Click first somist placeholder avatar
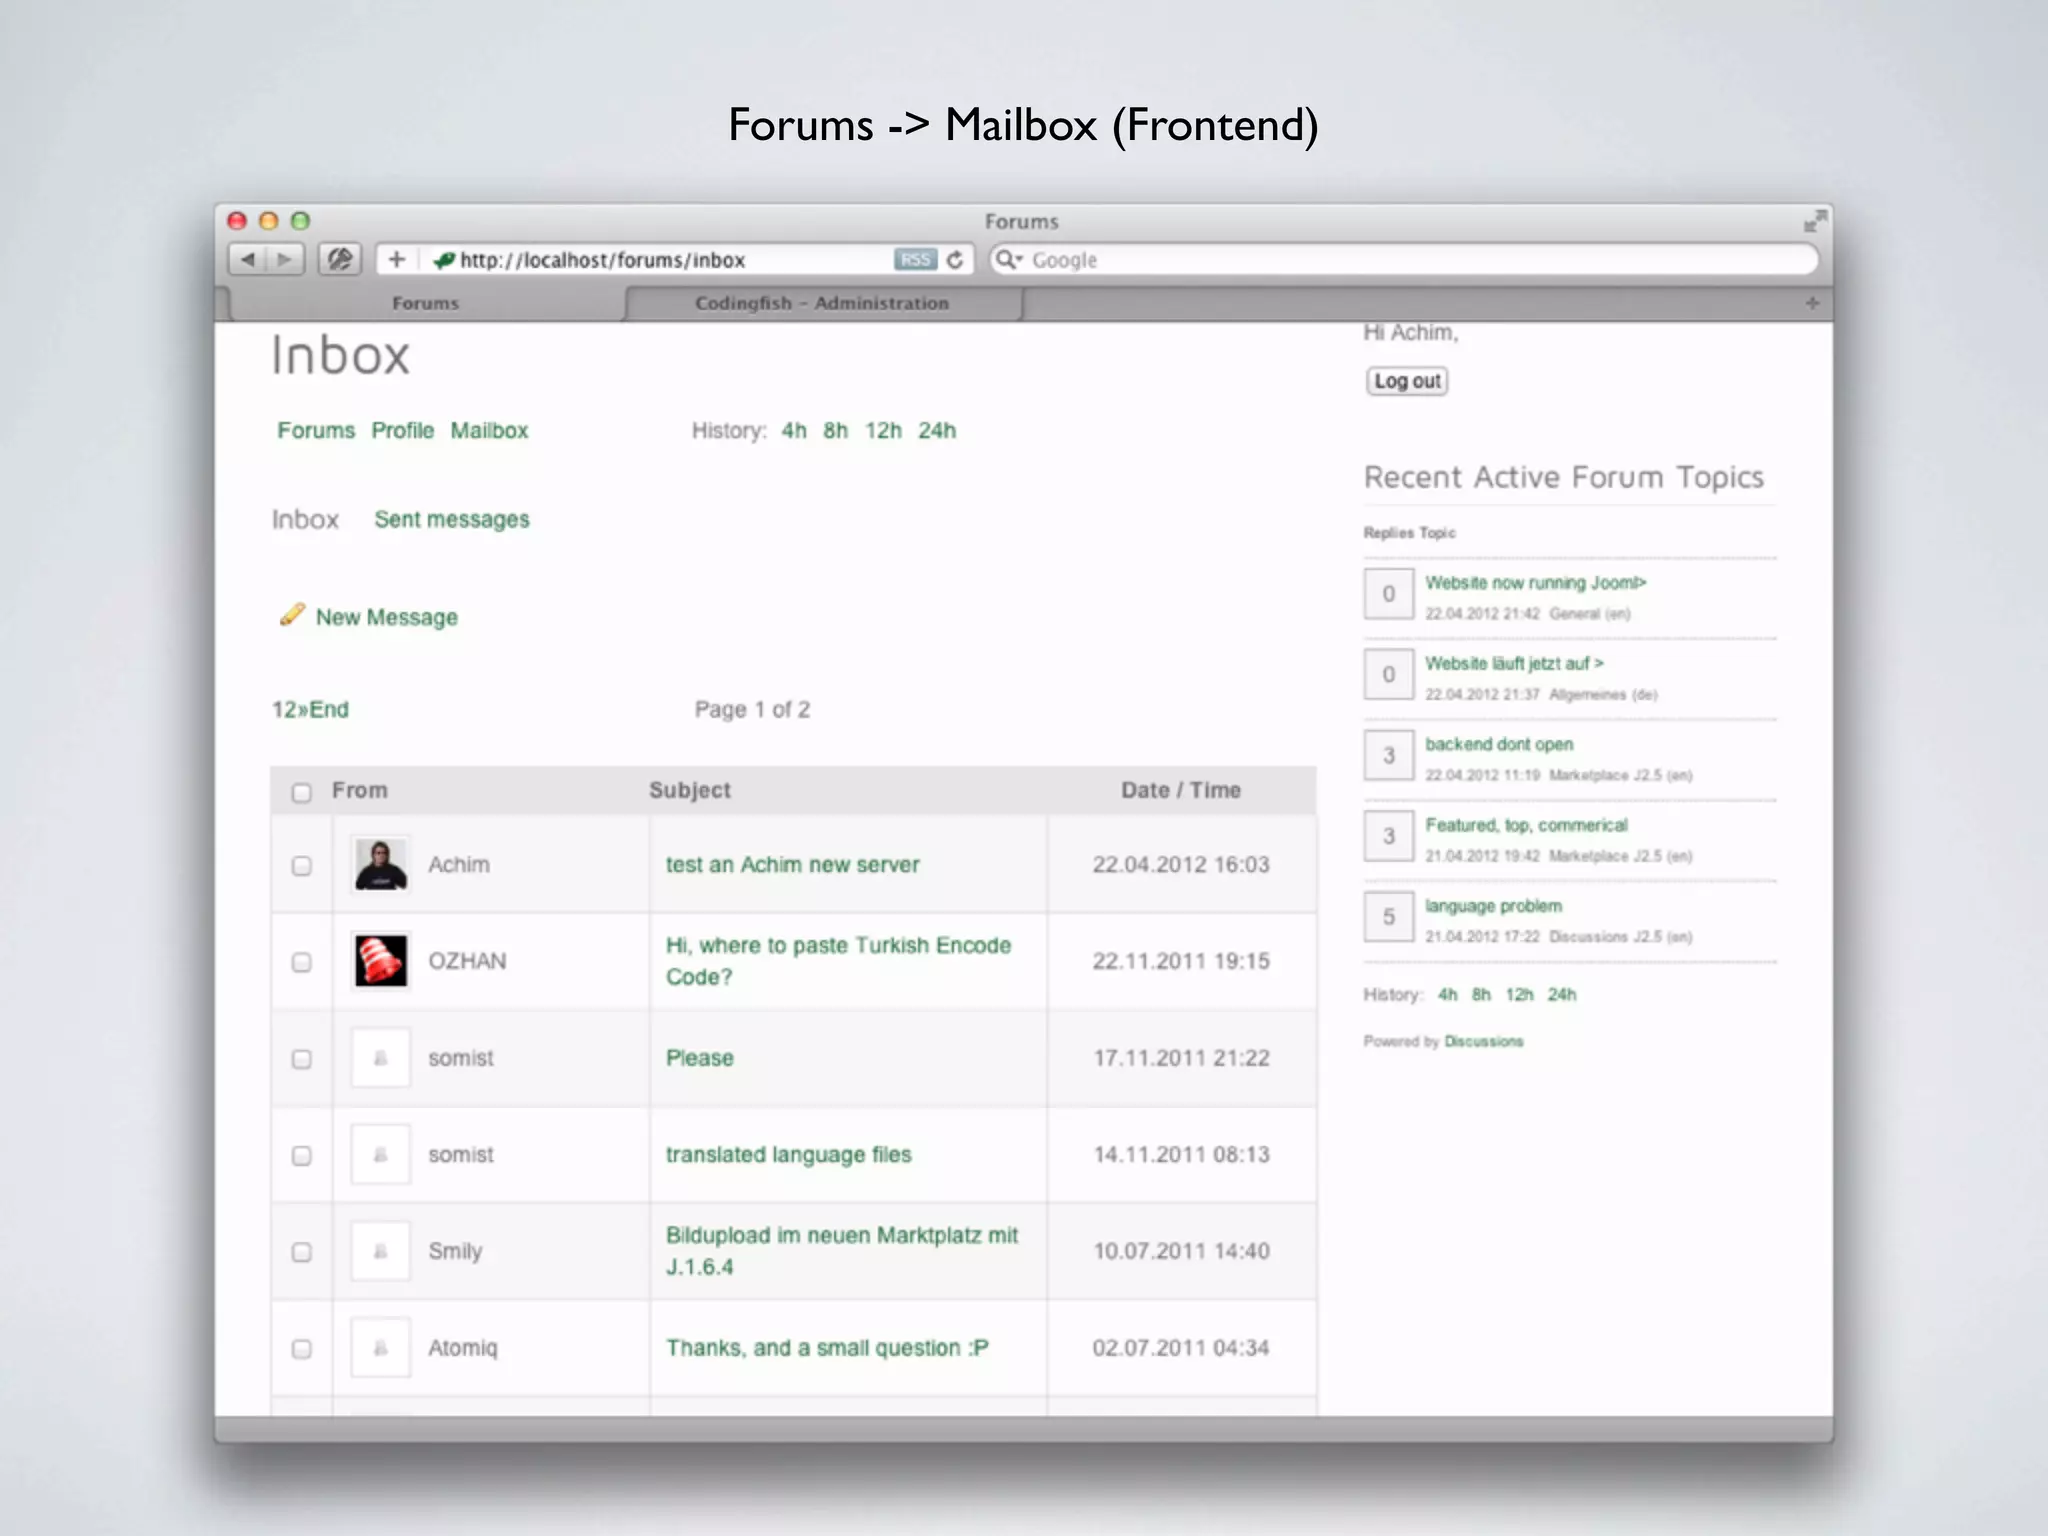 (381, 1058)
